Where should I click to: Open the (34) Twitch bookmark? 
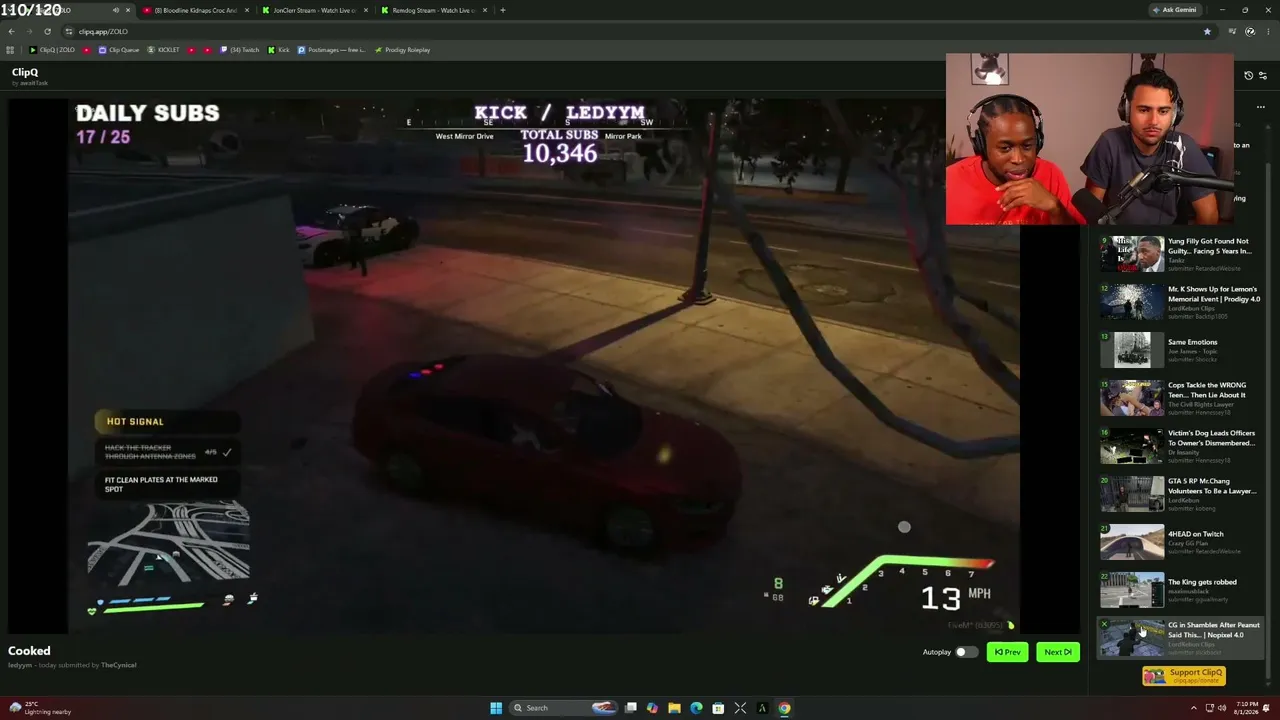(239, 50)
